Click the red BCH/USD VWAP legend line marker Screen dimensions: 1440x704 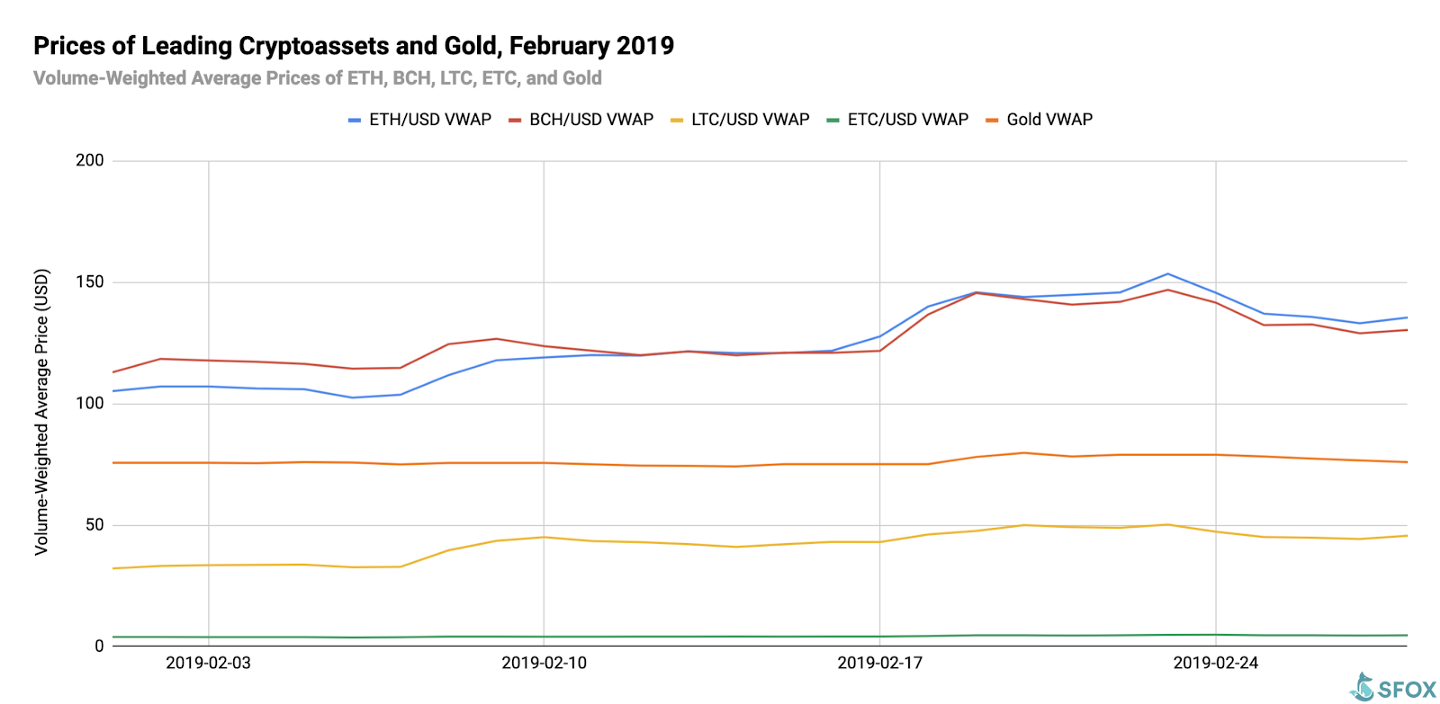[x=516, y=120]
